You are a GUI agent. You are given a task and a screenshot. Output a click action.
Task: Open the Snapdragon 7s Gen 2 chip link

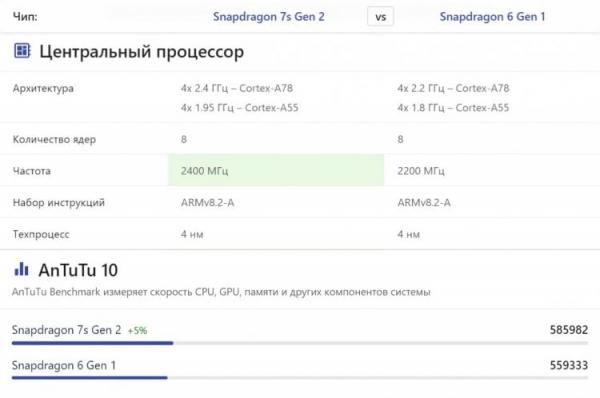pos(268,17)
